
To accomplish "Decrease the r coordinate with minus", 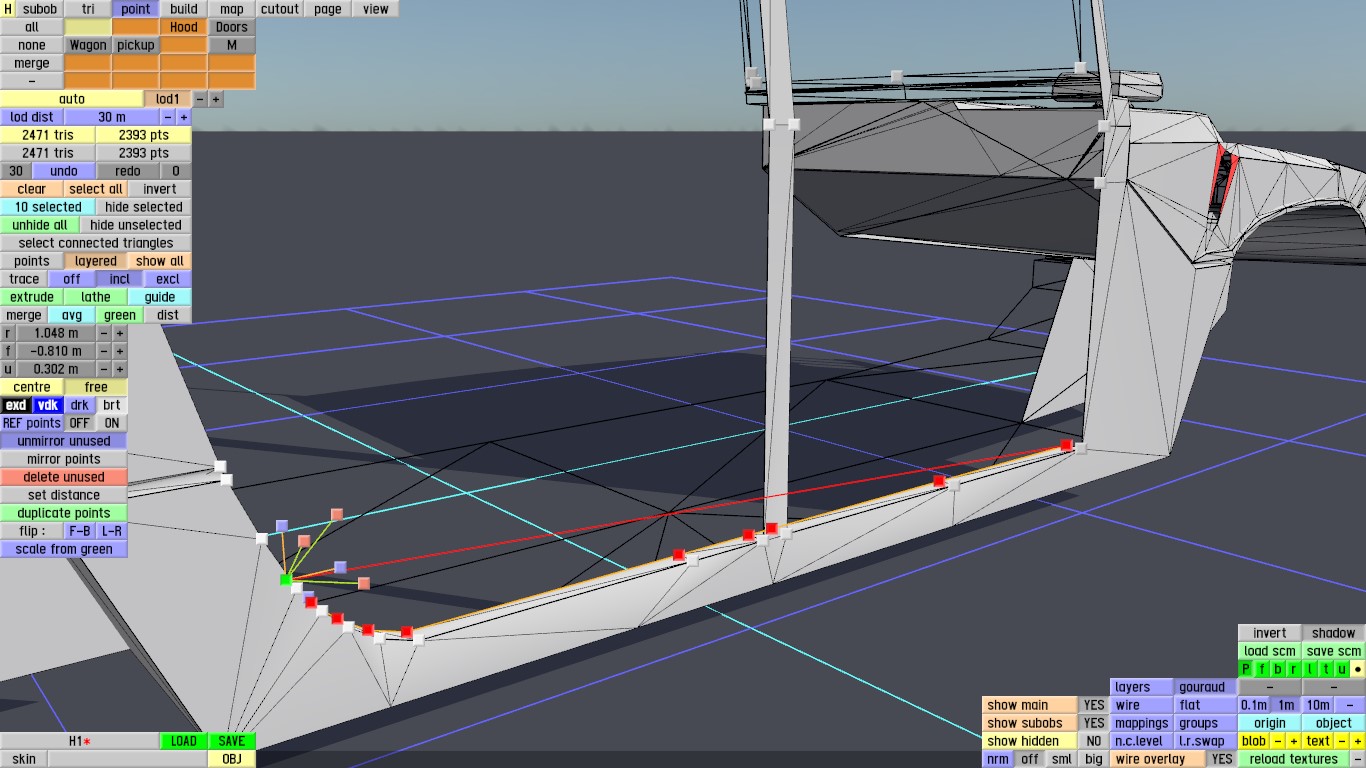I will coord(103,333).
